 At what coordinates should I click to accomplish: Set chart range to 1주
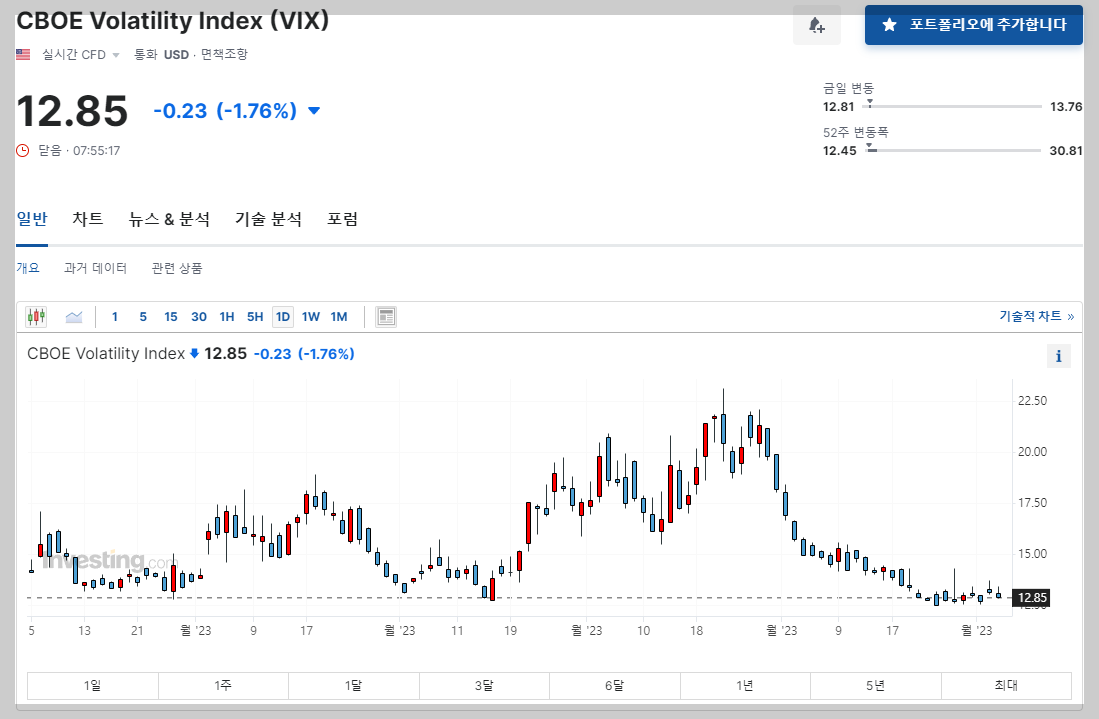(x=223, y=685)
